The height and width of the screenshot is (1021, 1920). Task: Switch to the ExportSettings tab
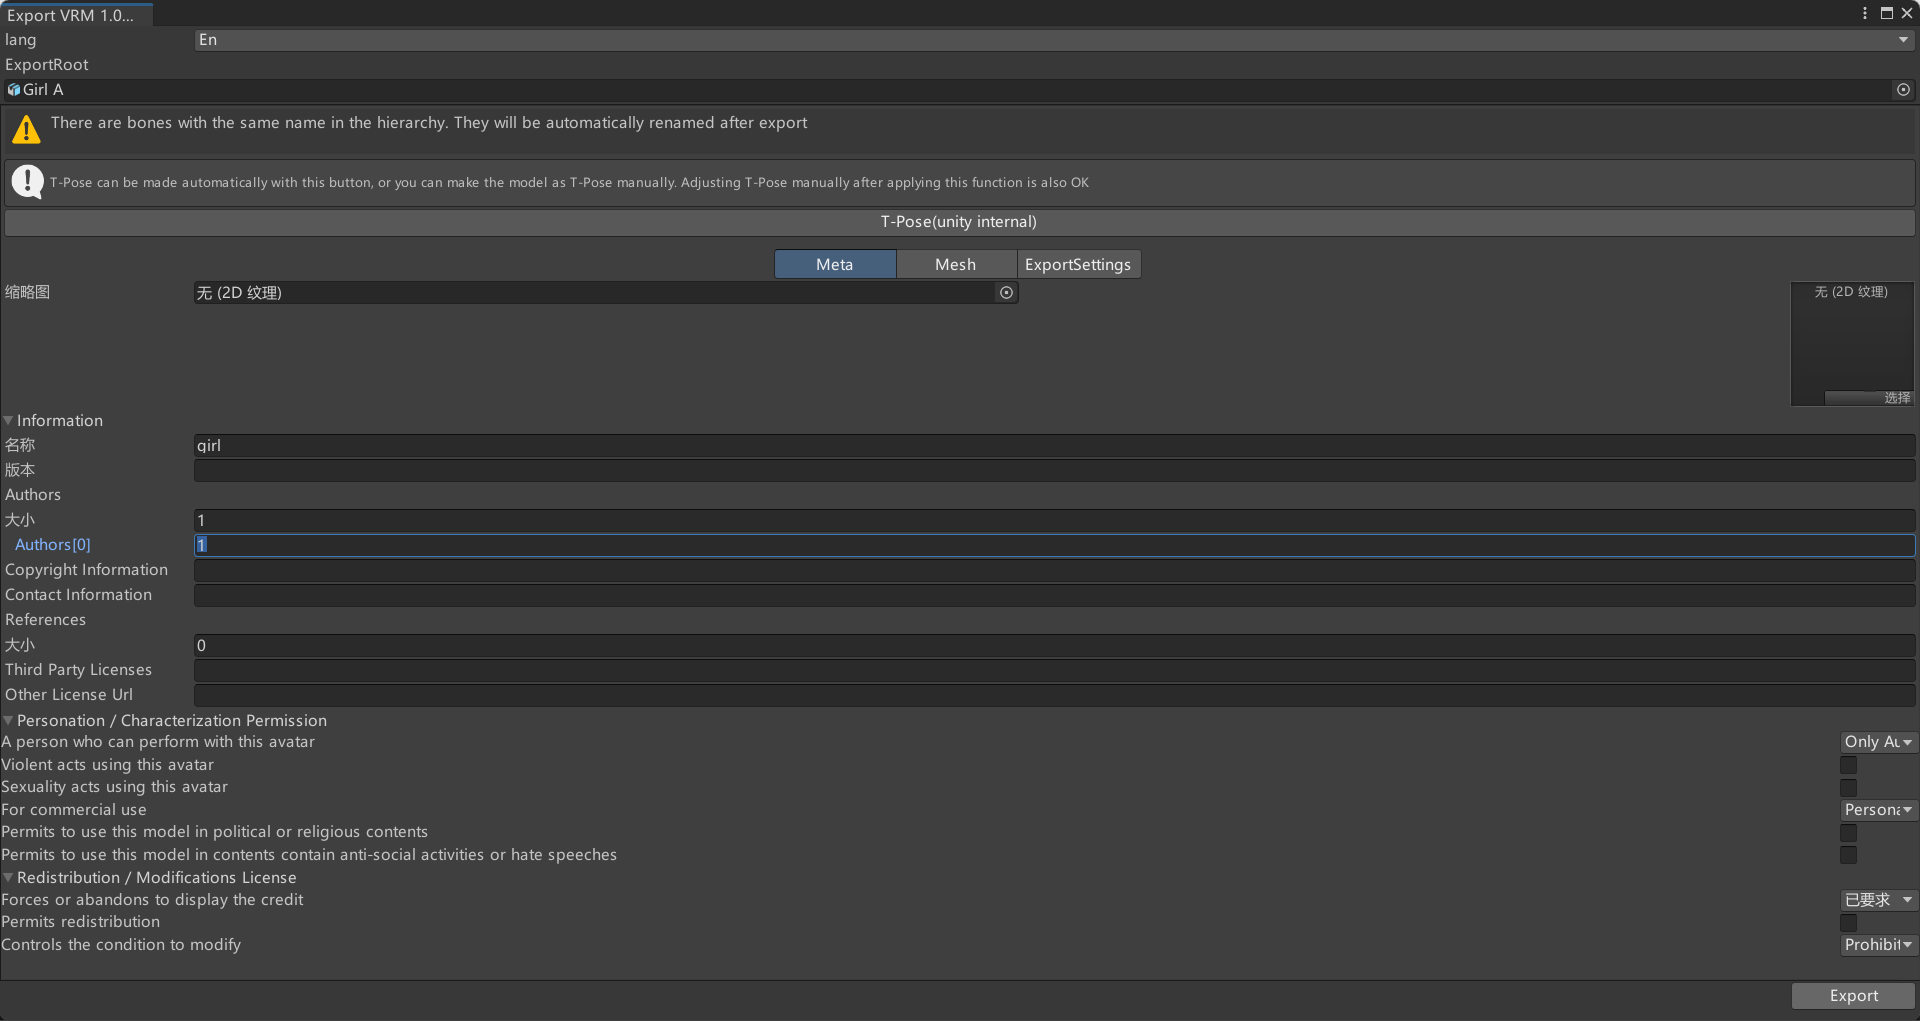click(1078, 265)
